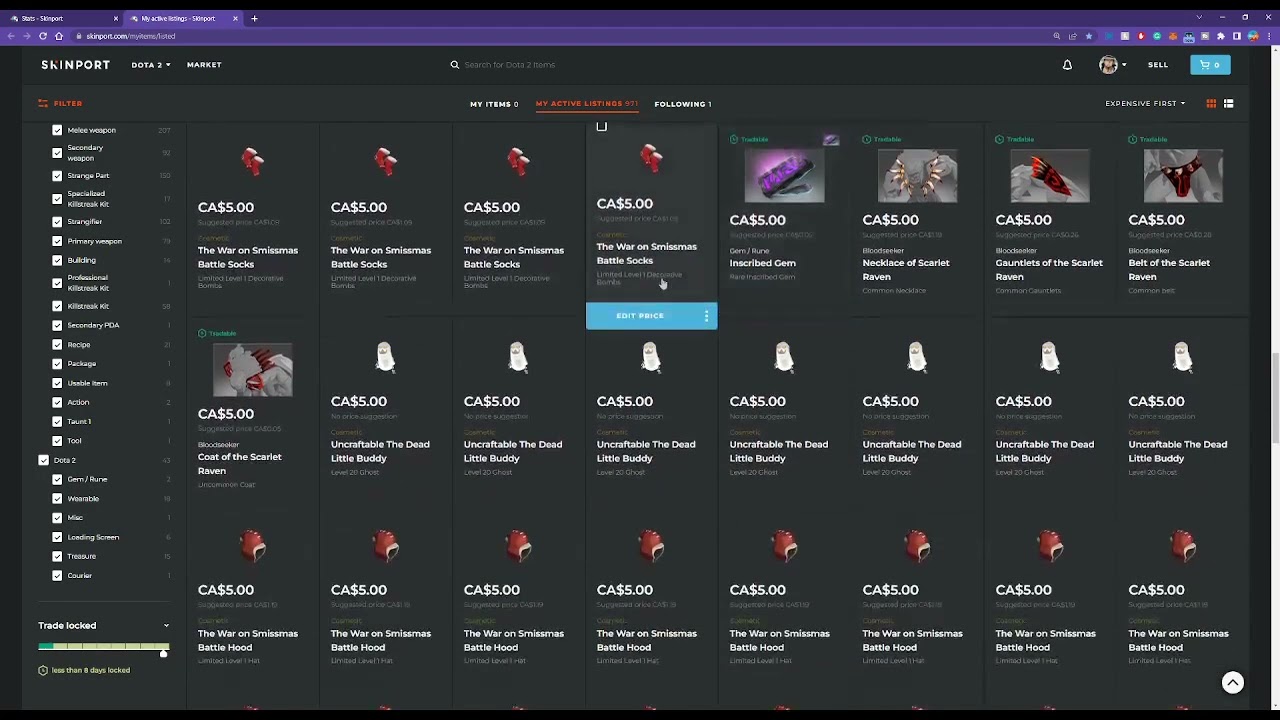Toggle the Secondary PDA checkbox

(57, 325)
